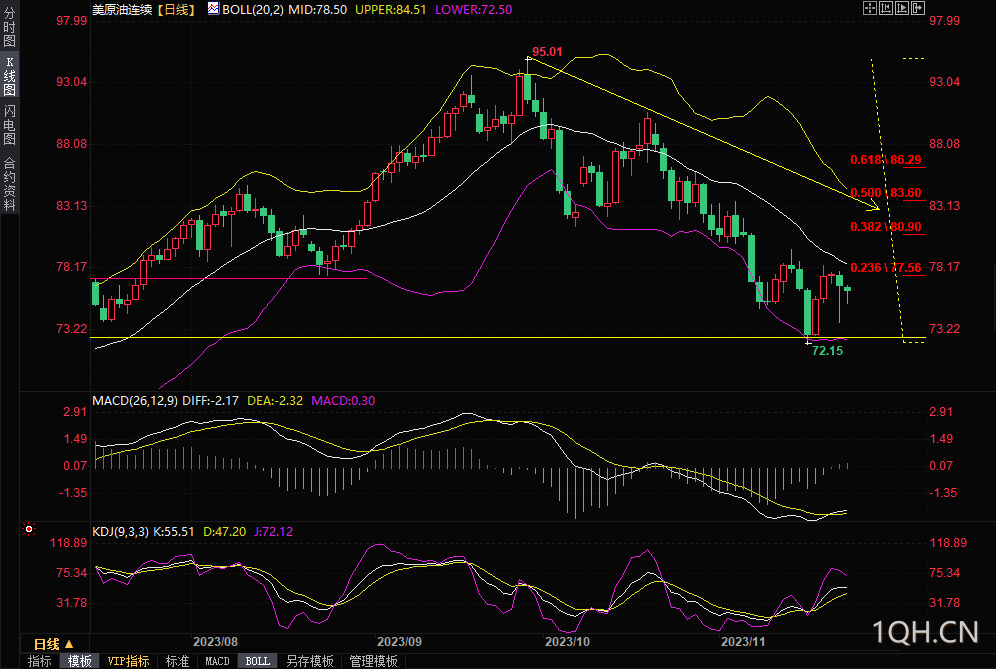The height and width of the screenshot is (669, 996).
Task: Click the BOLL indicator icon beside the title
Action: (213, 9)
